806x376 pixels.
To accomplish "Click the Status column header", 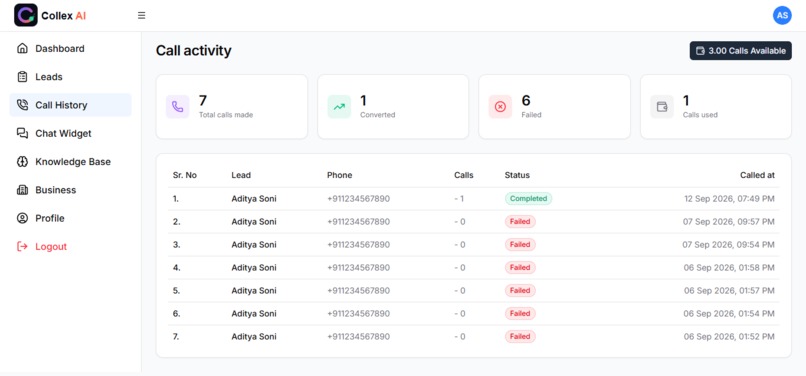I will click(x=517, y=175).
